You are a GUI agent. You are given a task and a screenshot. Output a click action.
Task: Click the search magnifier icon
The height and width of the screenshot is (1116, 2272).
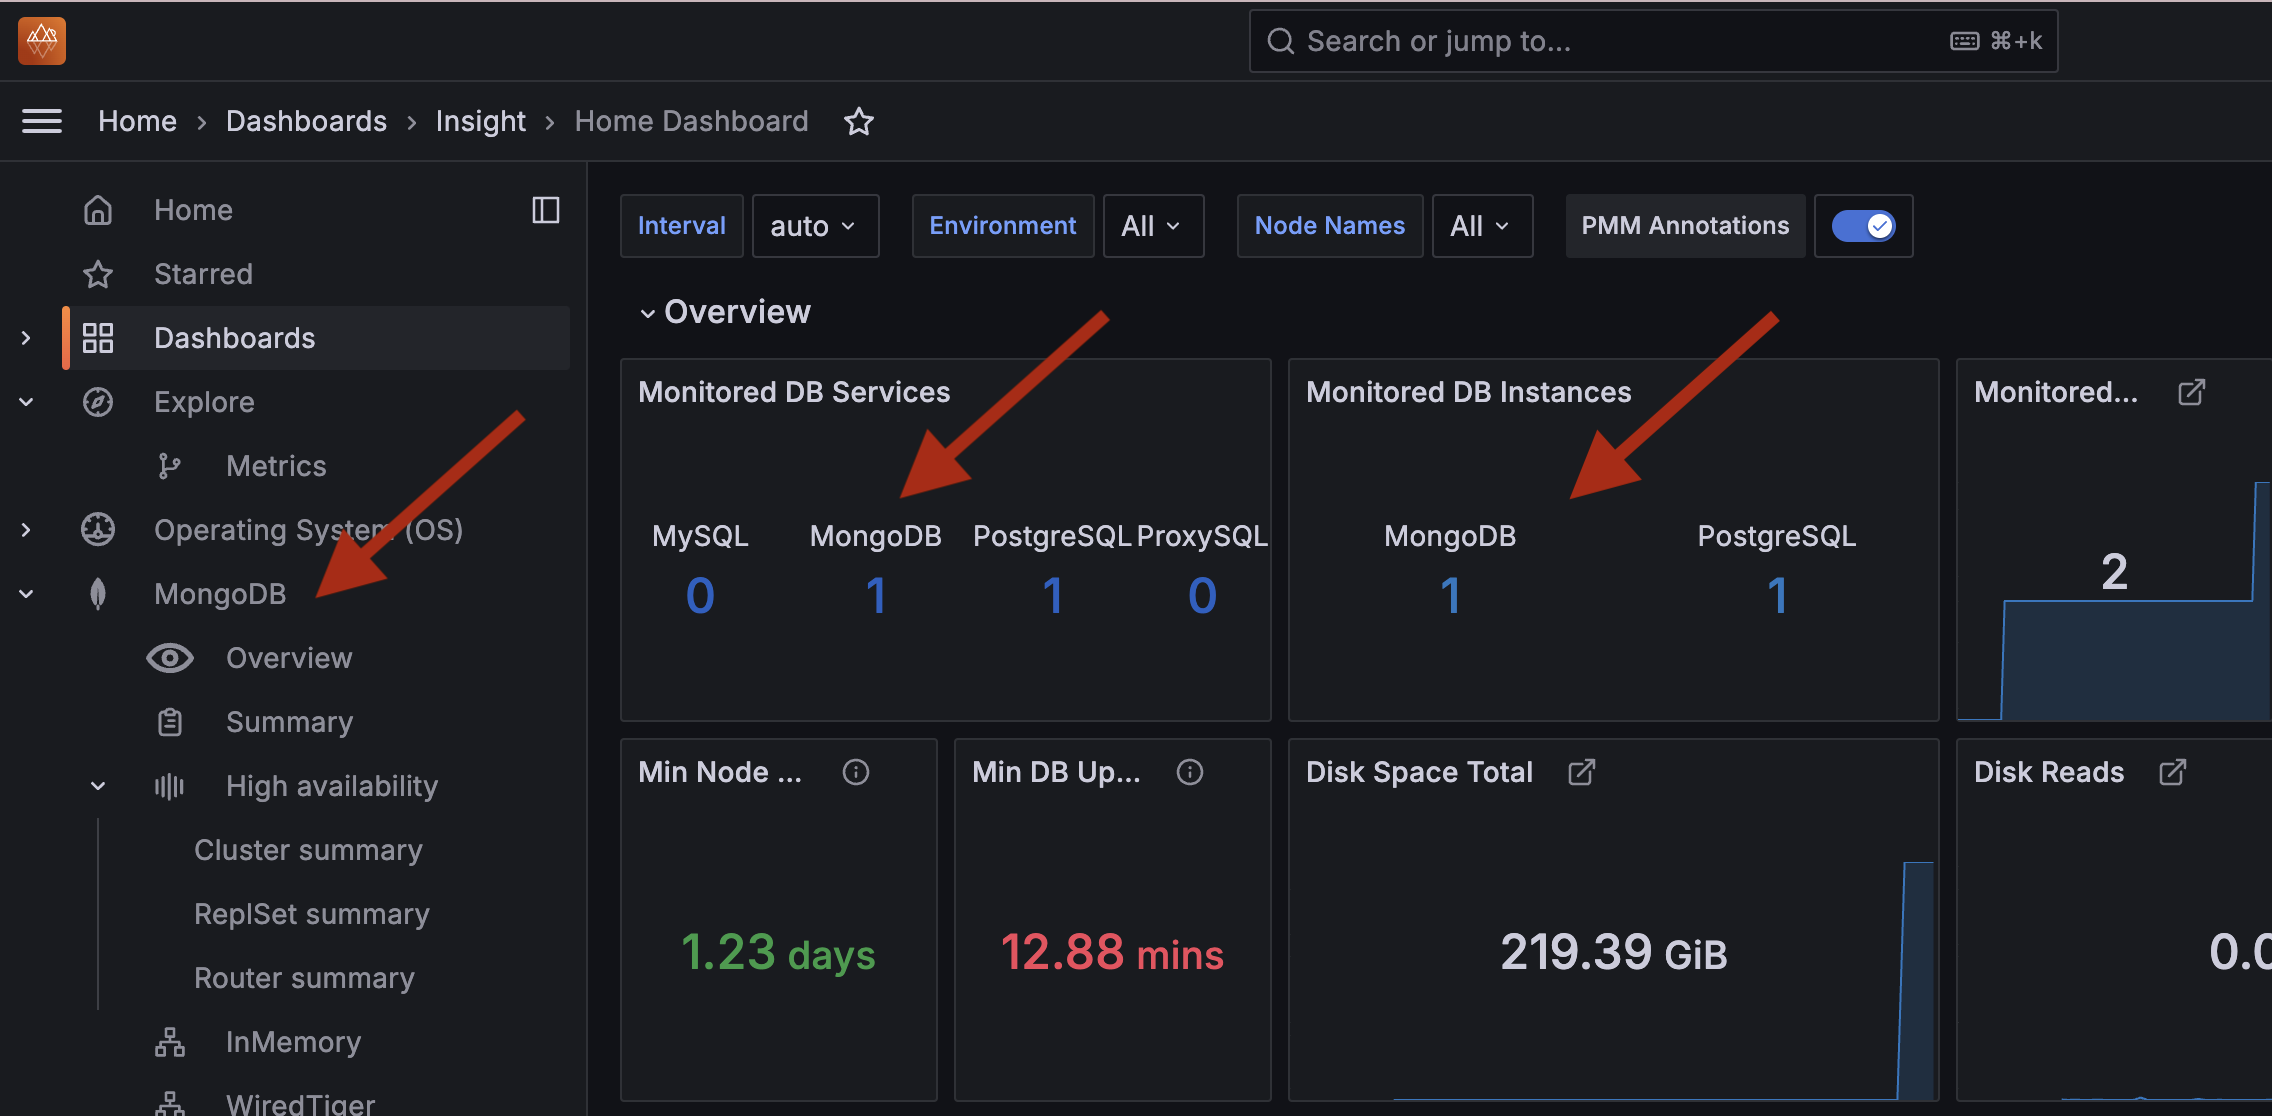1281,41
